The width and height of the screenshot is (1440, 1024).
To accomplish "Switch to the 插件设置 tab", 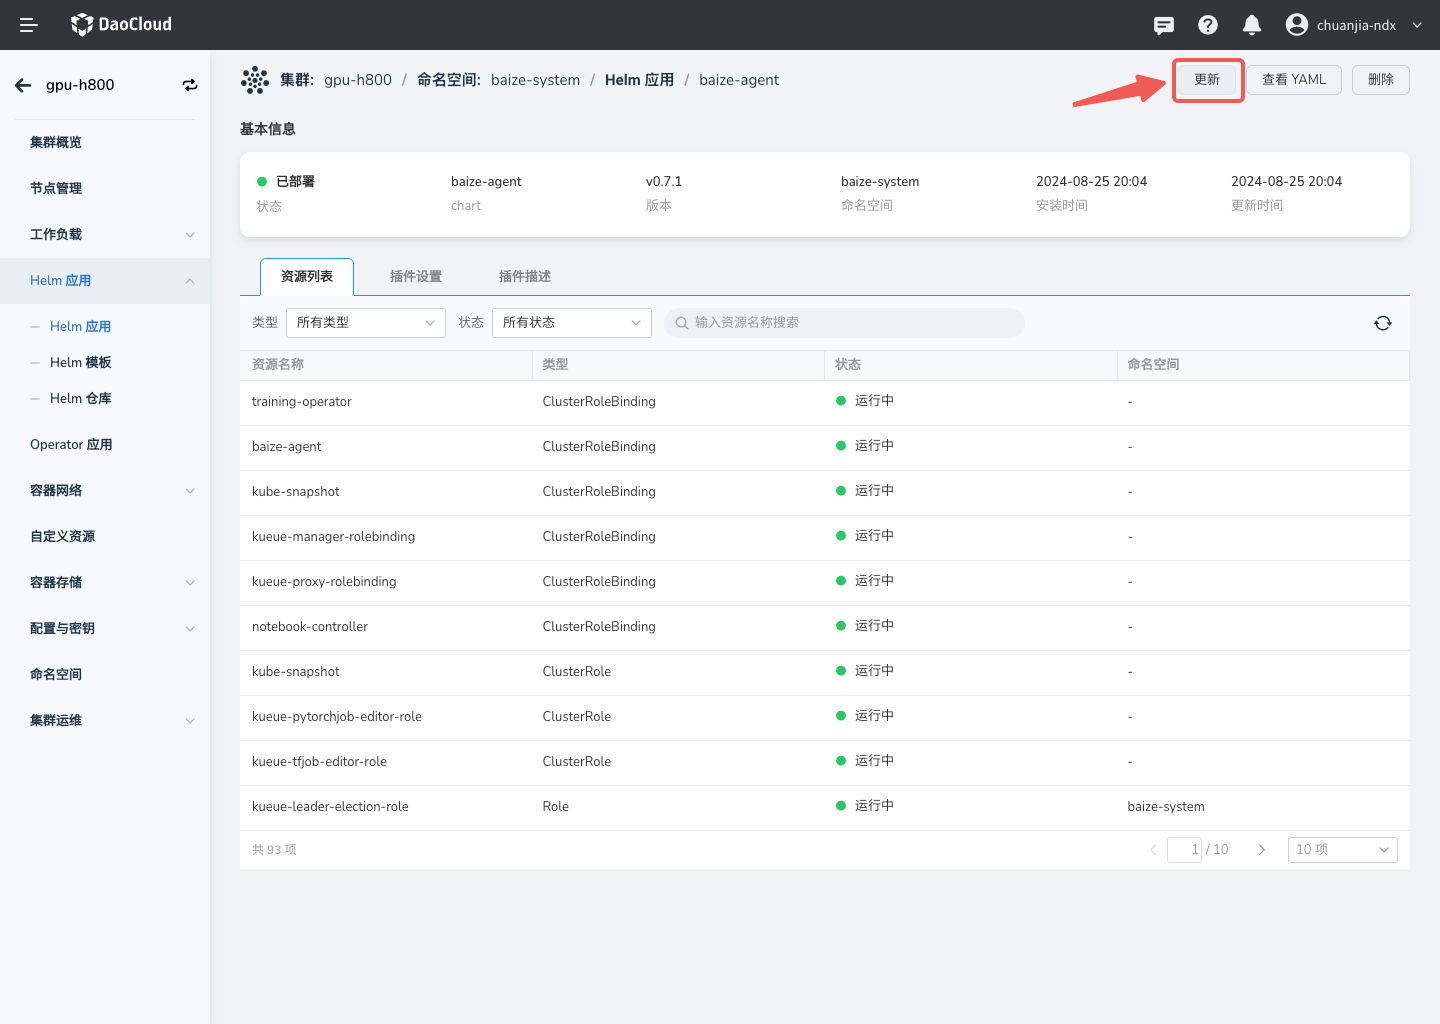I will click(416, 277).
